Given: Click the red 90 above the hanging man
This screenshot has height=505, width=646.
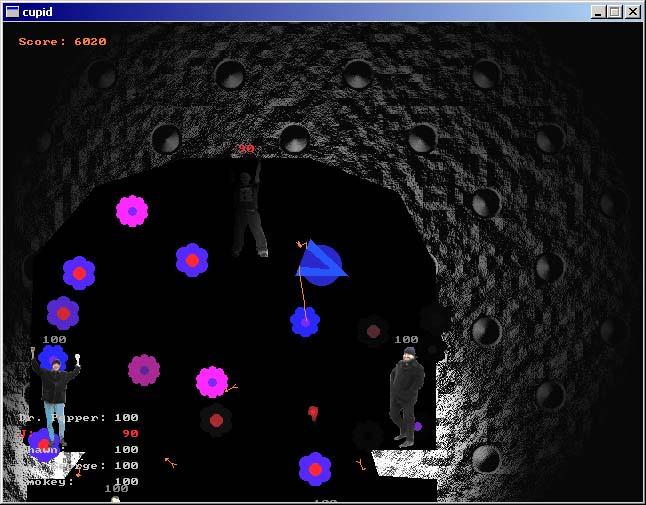Looking at the screenshot, I should [x=246, y=149].
